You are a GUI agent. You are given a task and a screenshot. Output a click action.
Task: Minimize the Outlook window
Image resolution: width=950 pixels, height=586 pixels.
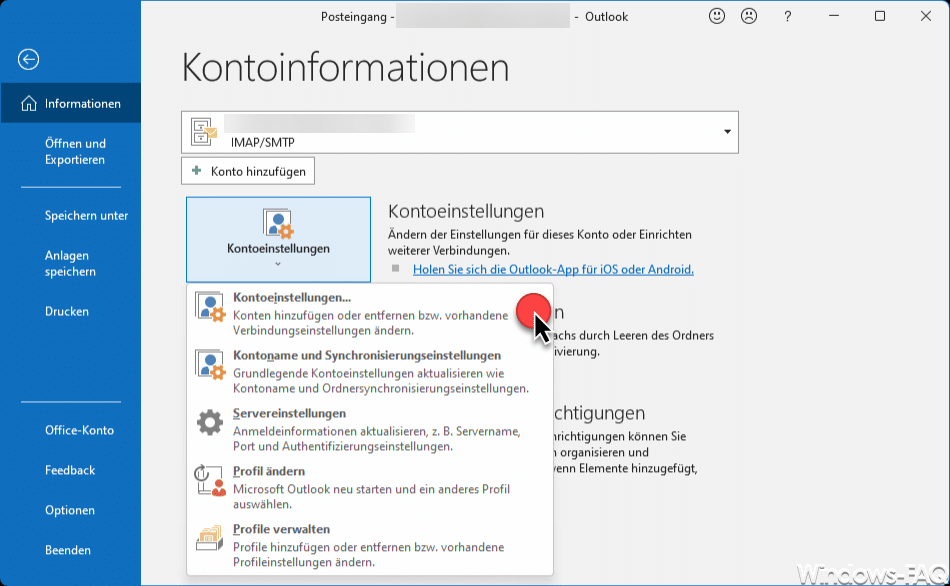pyautogui.click(x=834, y=16)
